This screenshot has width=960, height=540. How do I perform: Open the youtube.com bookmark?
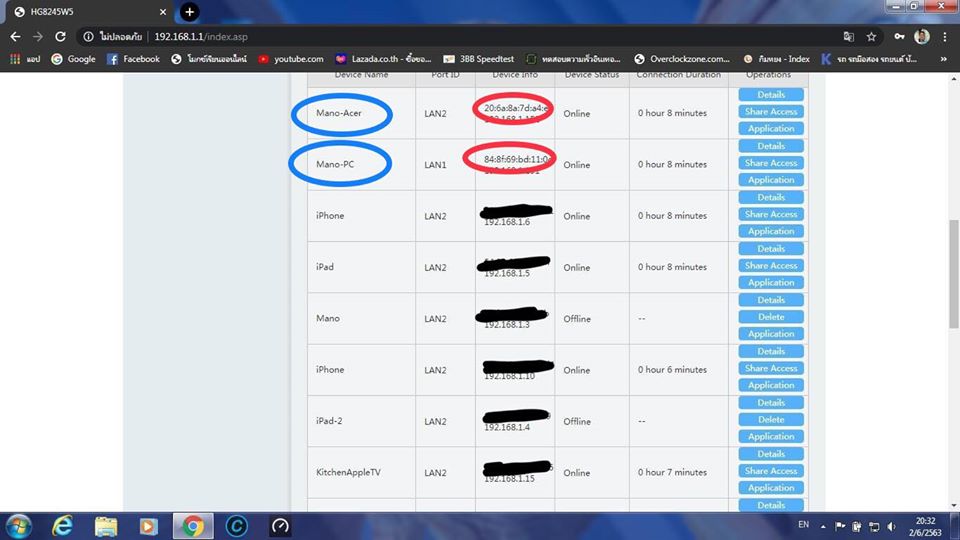291,59
